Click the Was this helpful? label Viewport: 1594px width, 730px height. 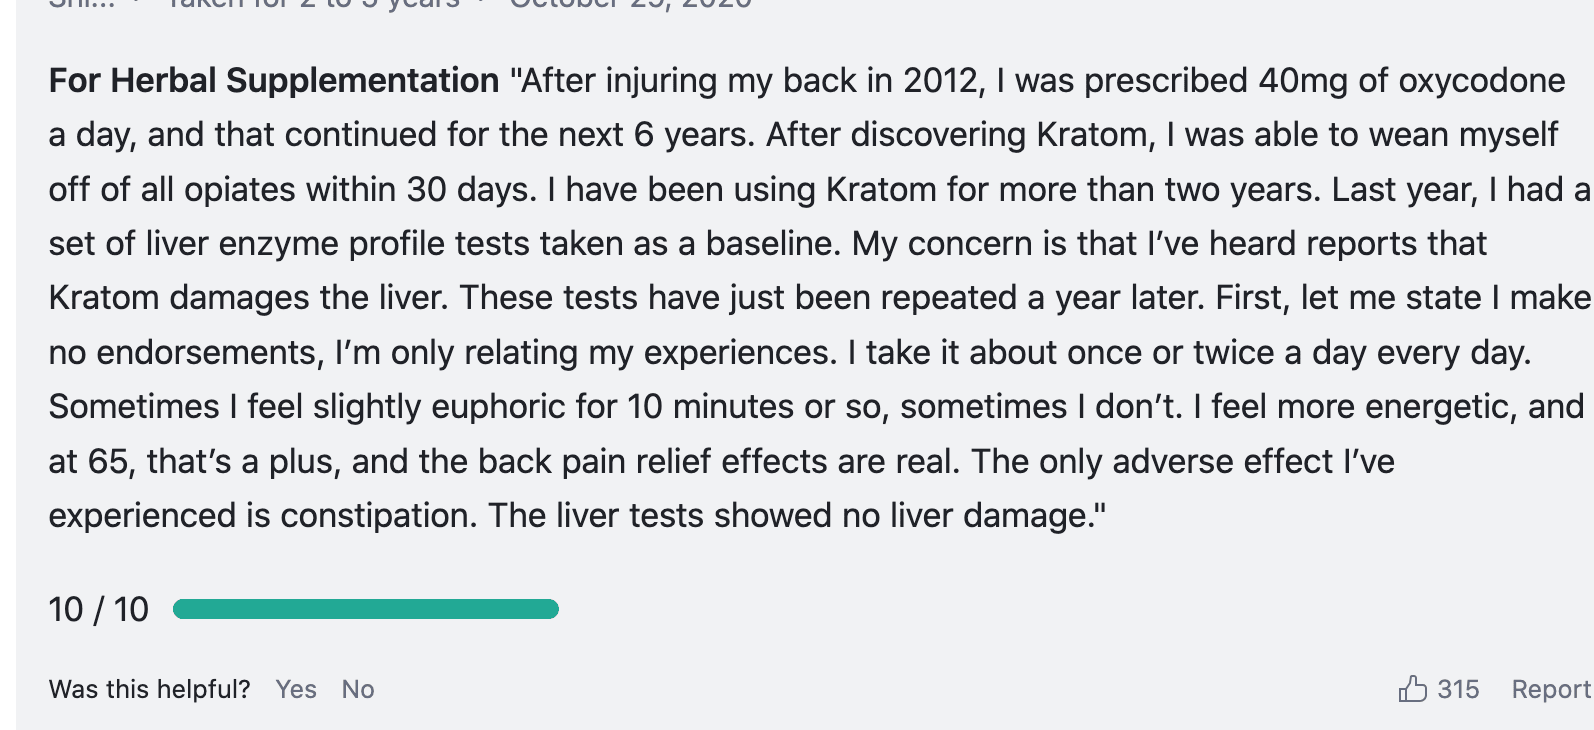tap(149, 689)
